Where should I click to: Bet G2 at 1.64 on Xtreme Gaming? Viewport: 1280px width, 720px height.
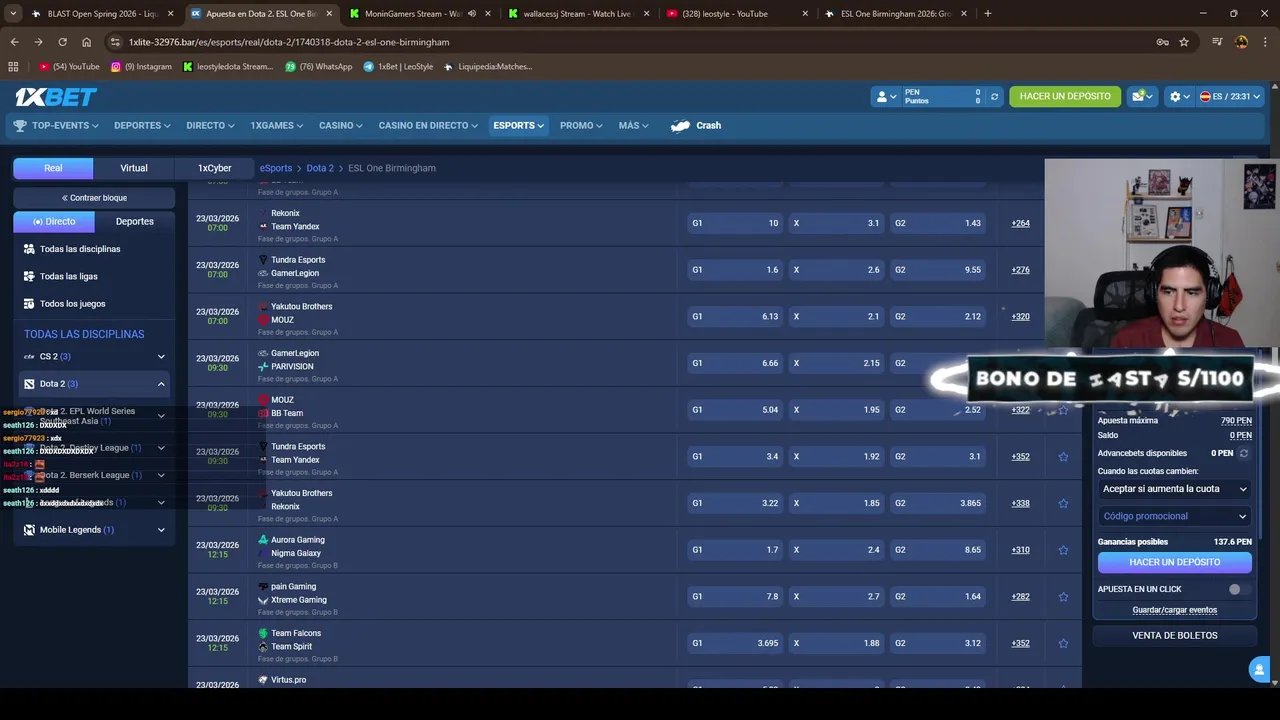(x=937, y=597)
